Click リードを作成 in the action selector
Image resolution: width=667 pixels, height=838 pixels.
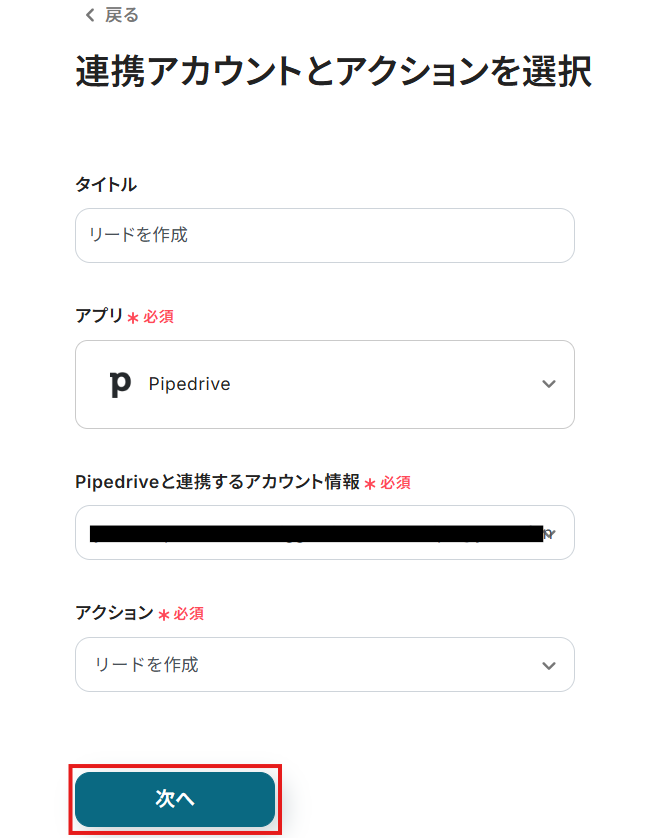pos(146,664)
